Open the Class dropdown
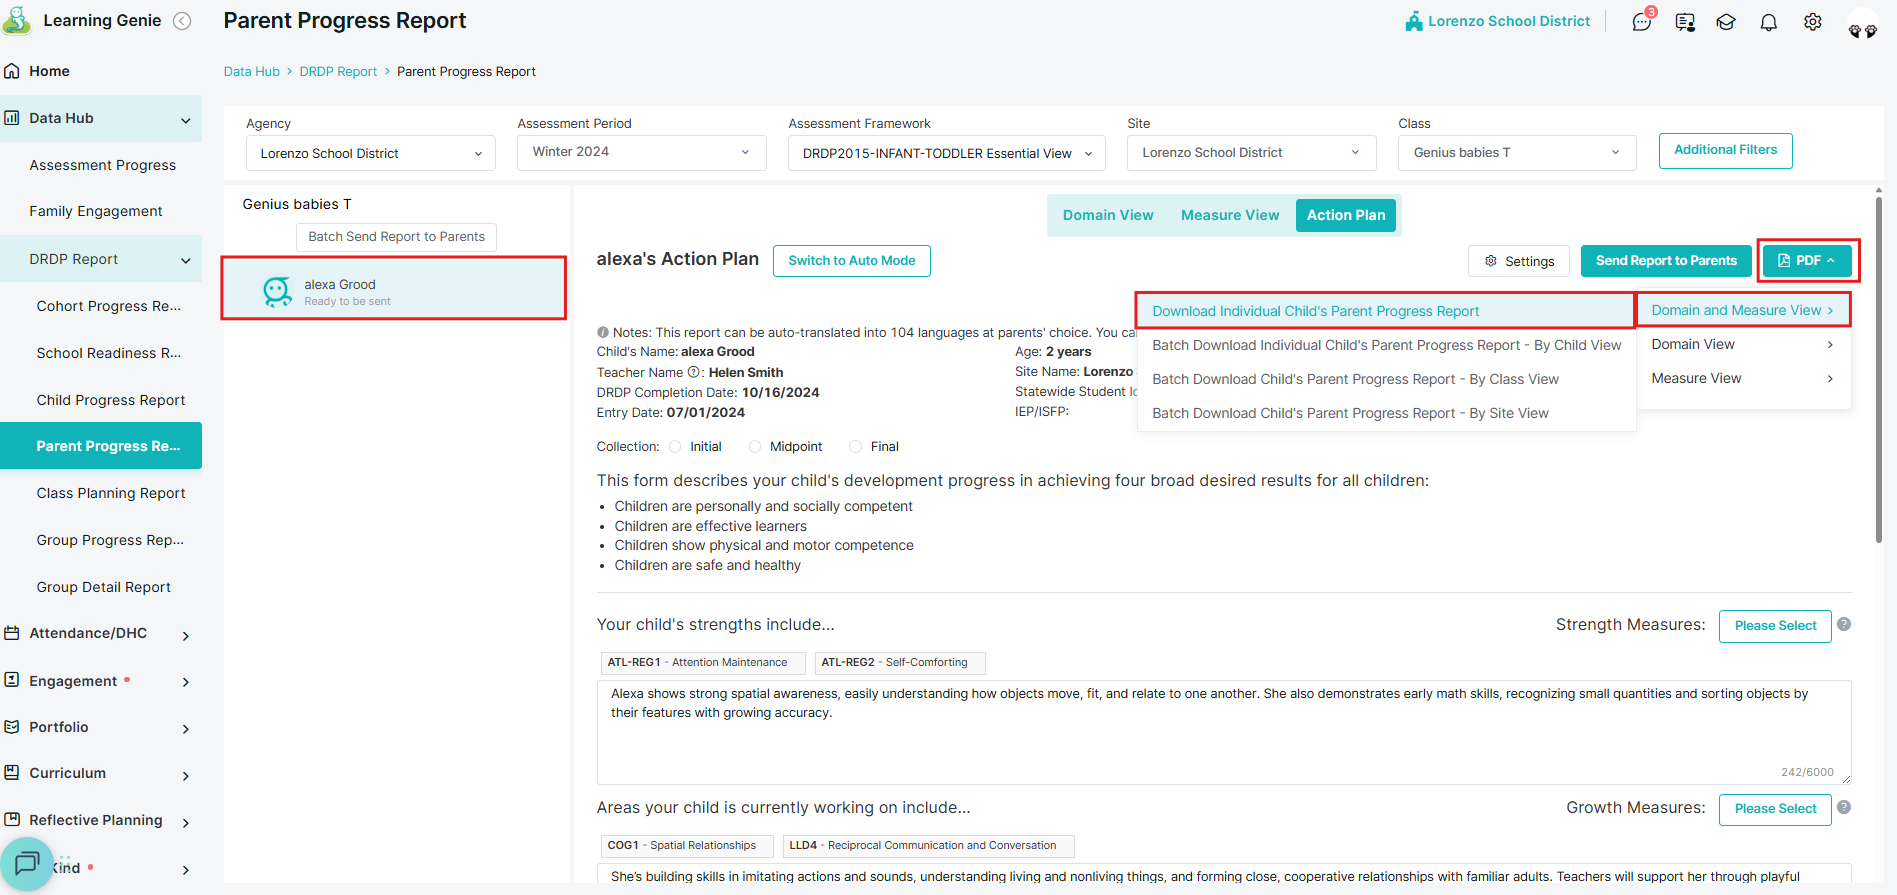 pyautogui.click(x=1517, y=152)
